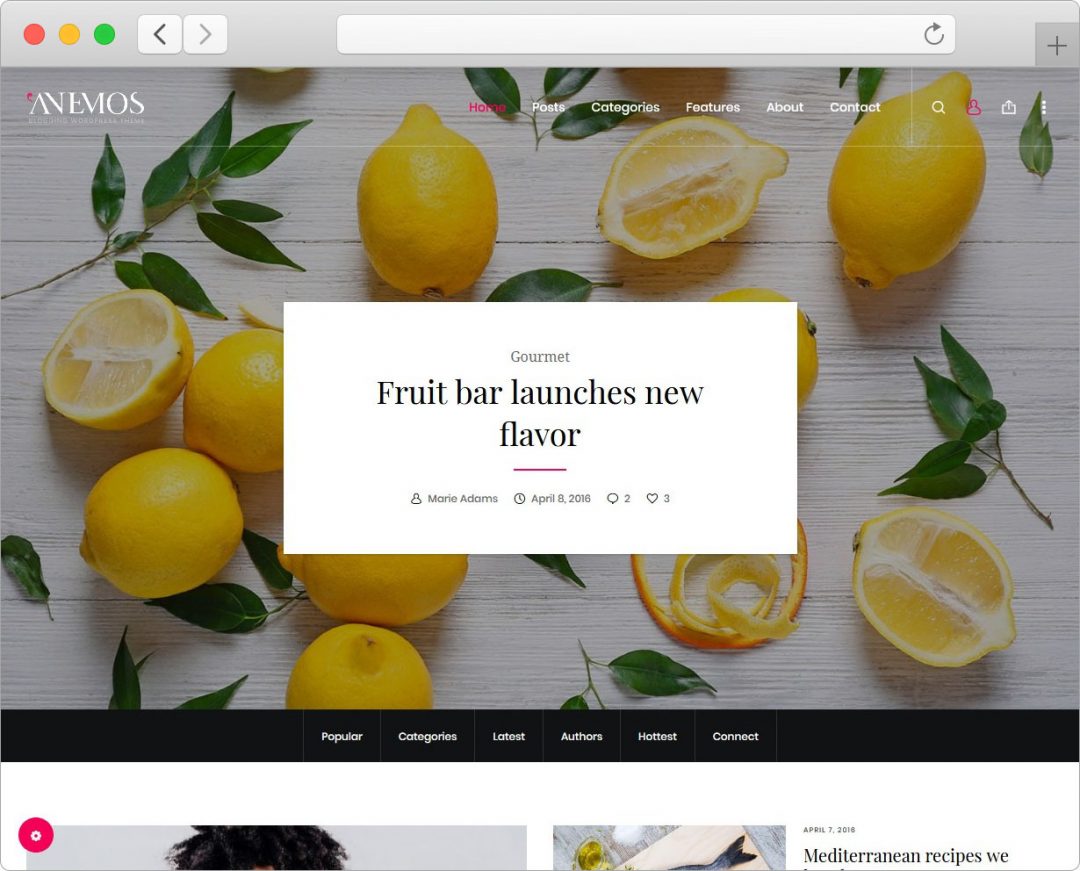The width and height of the screenshot is (1080, 871).
Task: Click the heart likes icon
Action: [x=652, y=498]
